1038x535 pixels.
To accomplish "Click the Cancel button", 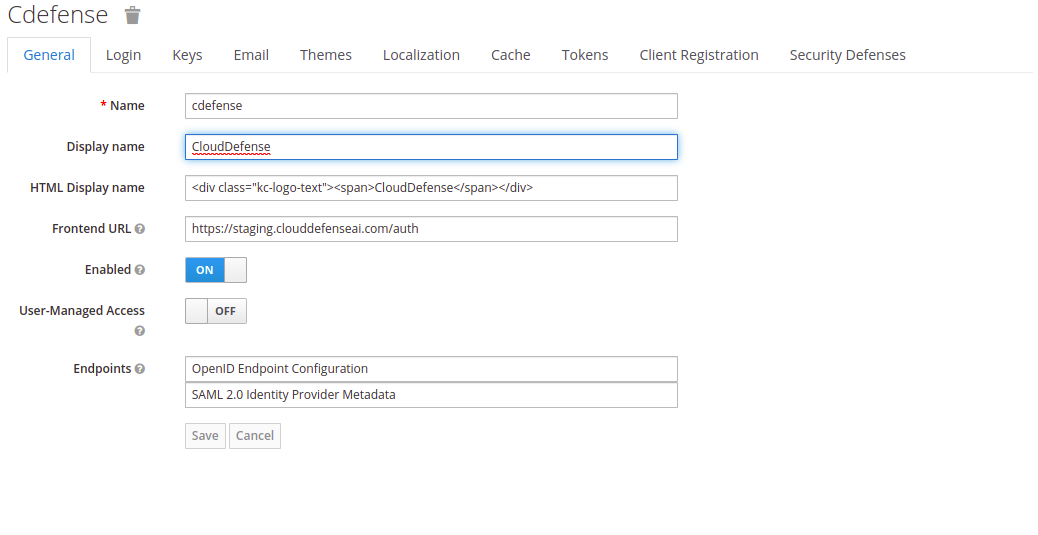I will pos(255,436).
